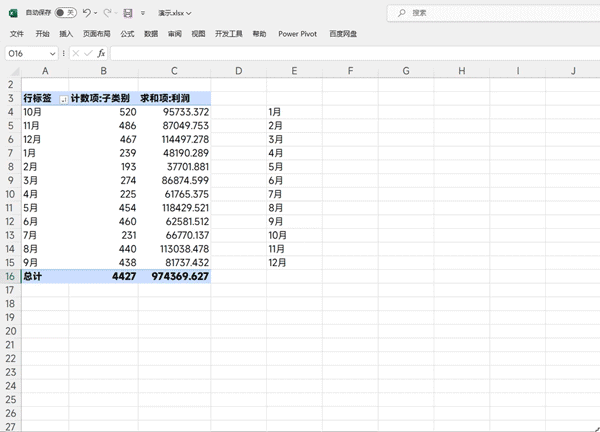Click the 文件 File menu
Viewport: 600px width, 432px height.
(x=17, y=34)
